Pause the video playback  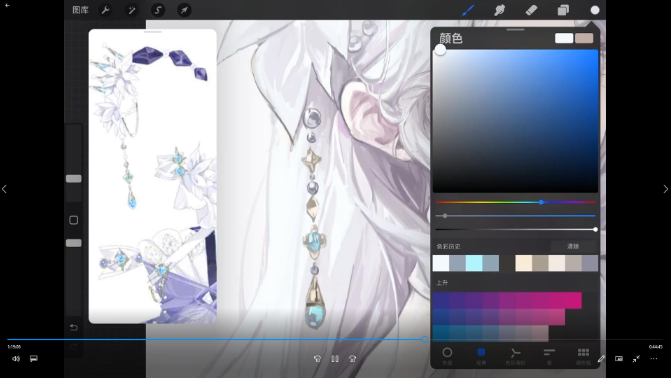pyautogui.click(x=335, y=359)
